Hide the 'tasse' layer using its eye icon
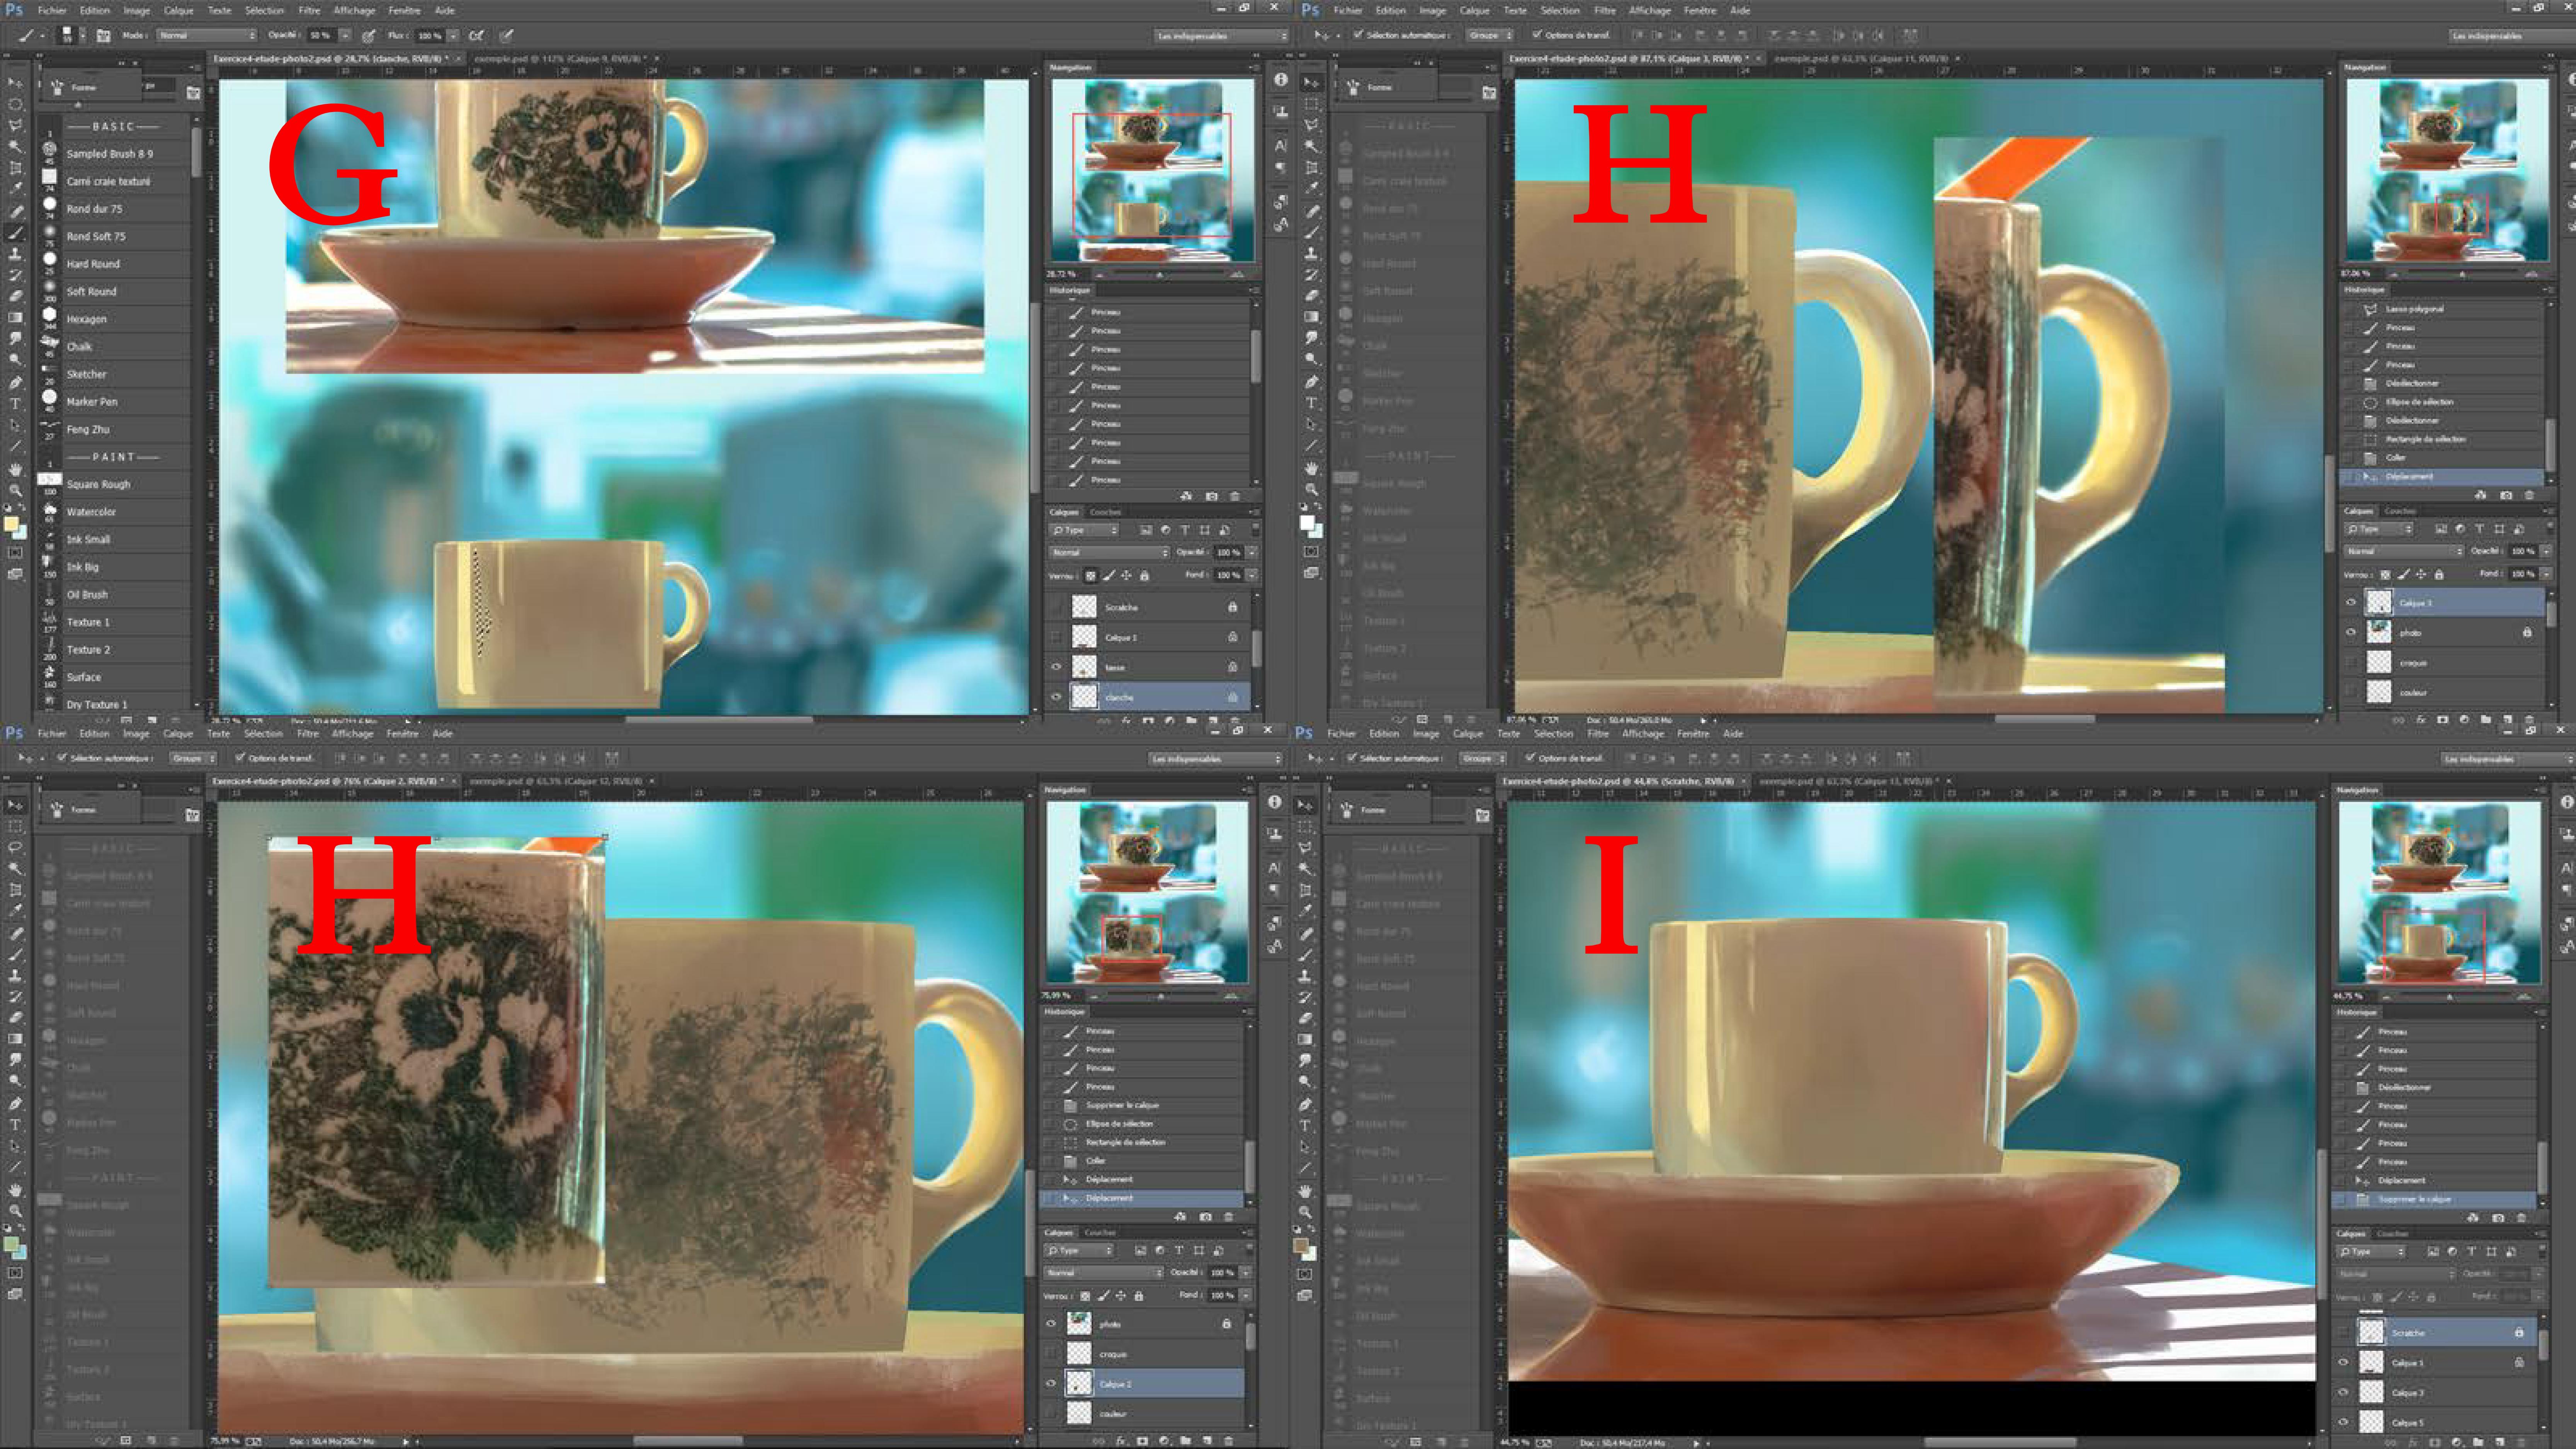The height and width of the screenshot is (1449, 2576). (1056, 667)
